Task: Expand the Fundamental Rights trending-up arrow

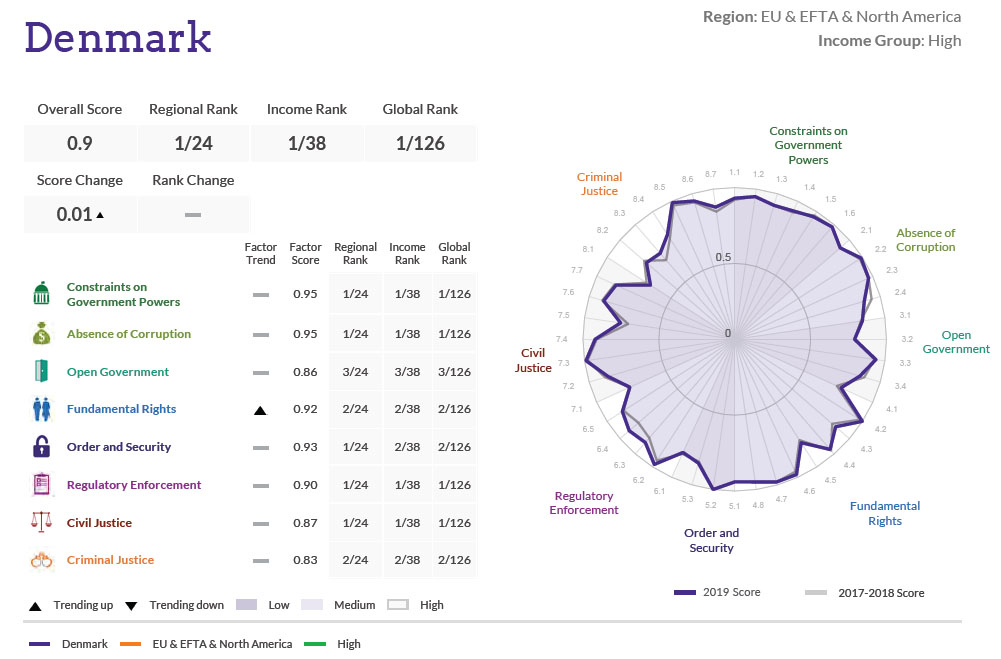Action: pos(260,408)
